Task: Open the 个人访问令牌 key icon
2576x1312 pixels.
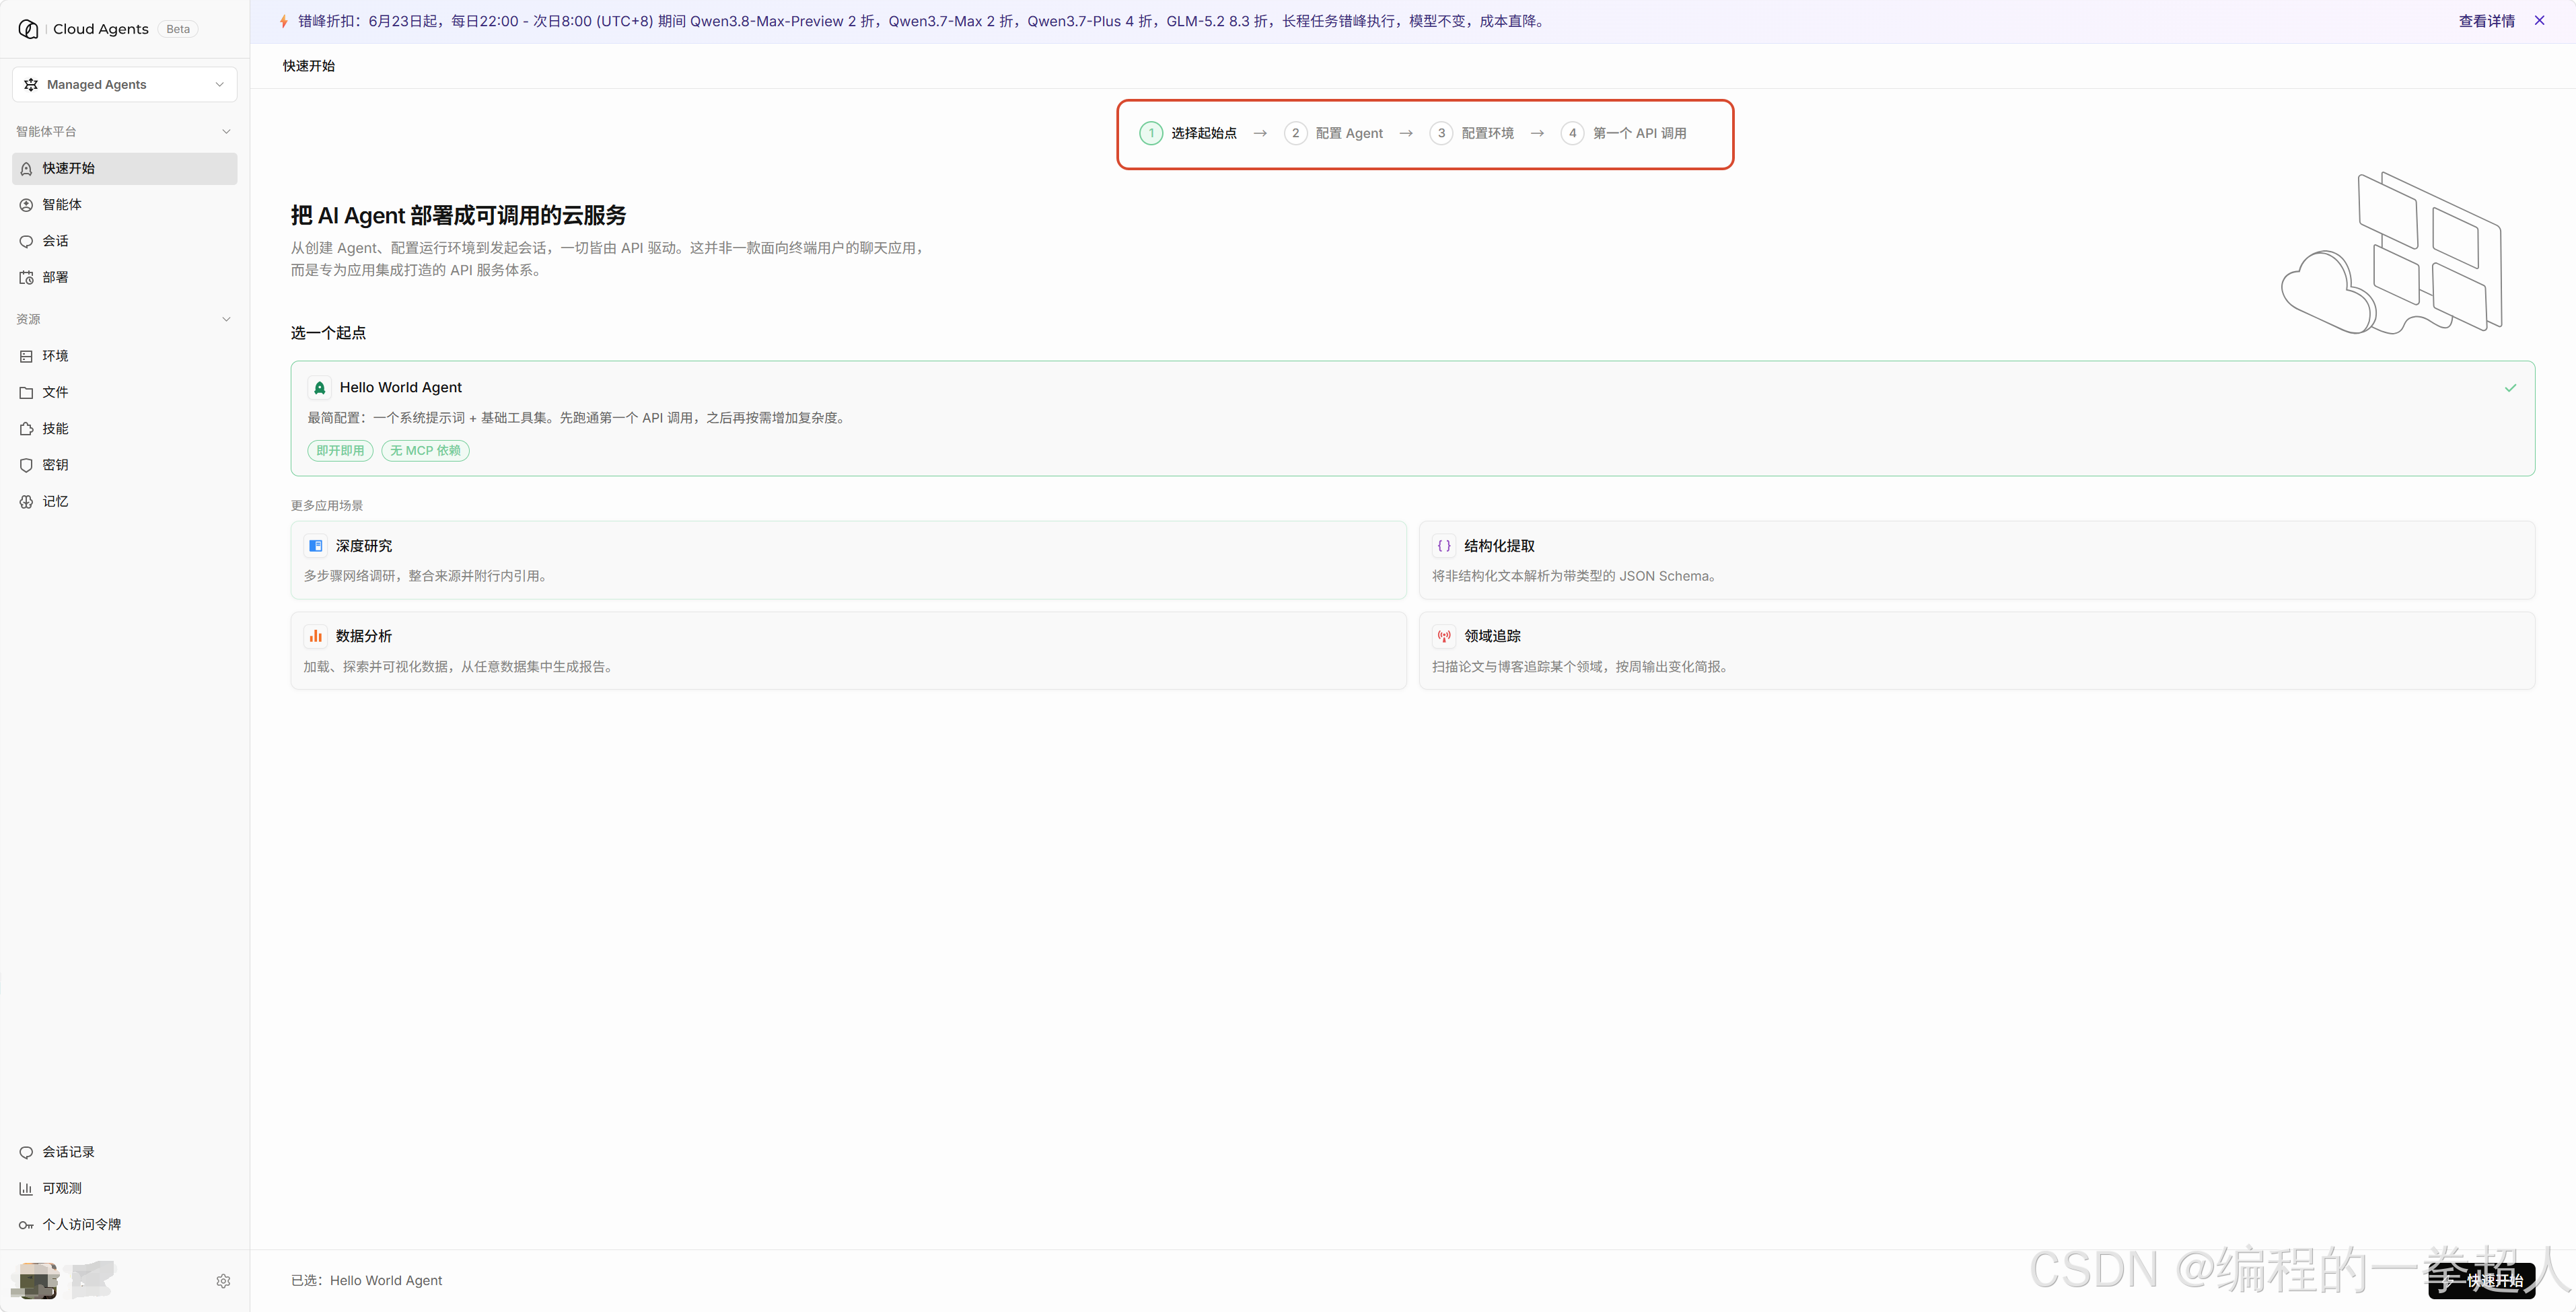Action: click(x=27, y=1225)
